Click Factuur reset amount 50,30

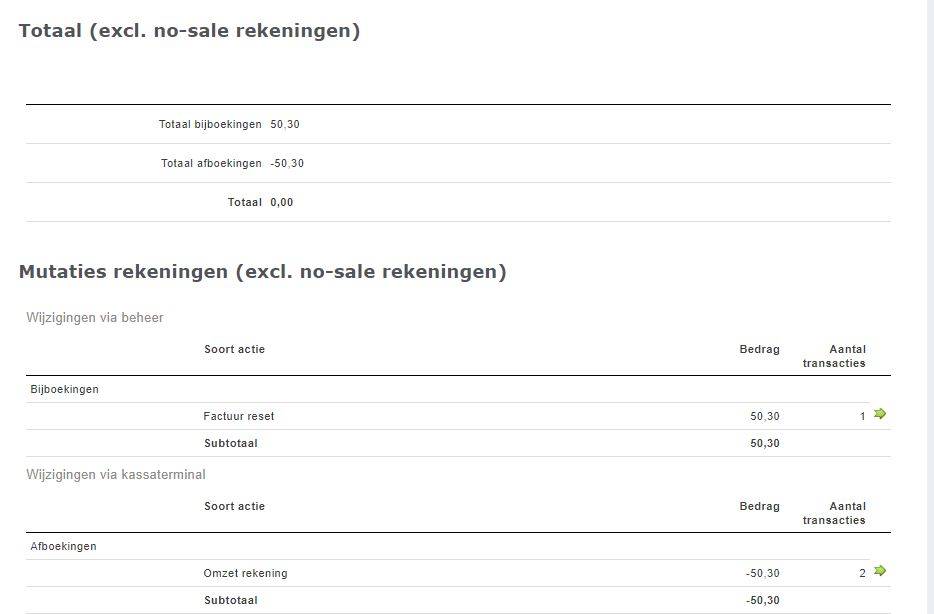point(765,416)
